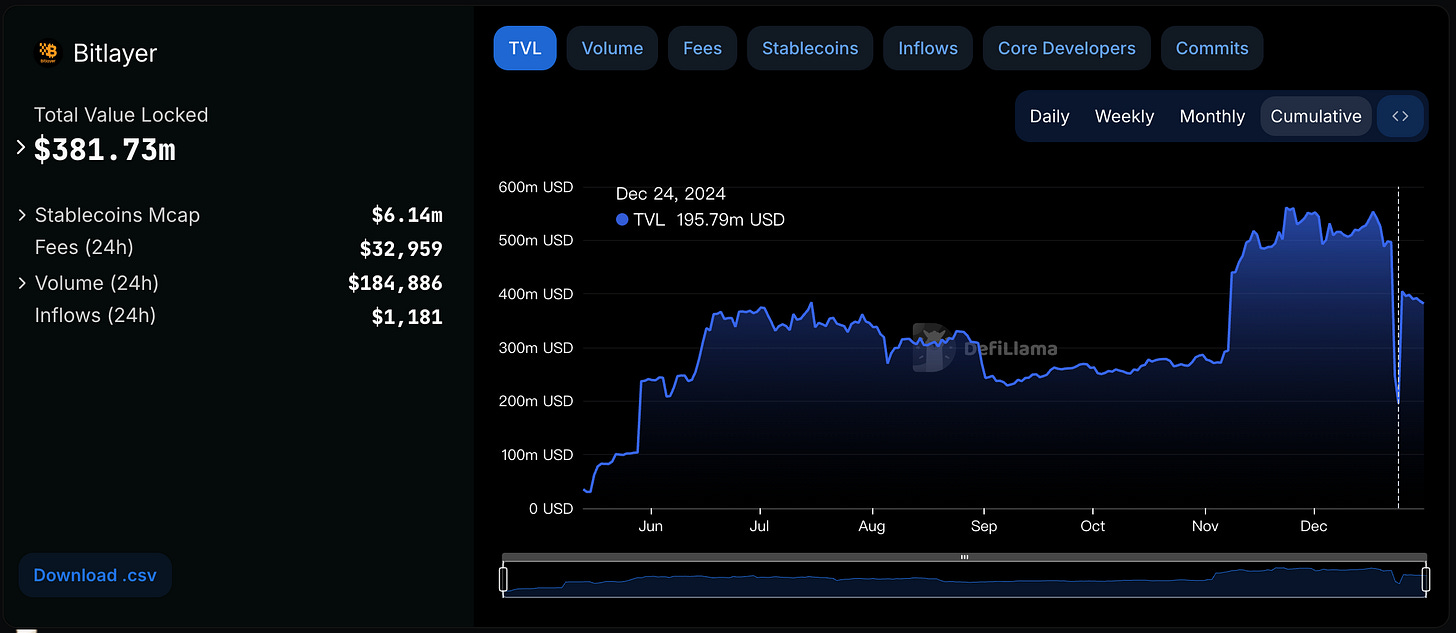Switch to the Volume tab
1456x633 pixels.
pos(612,48)
